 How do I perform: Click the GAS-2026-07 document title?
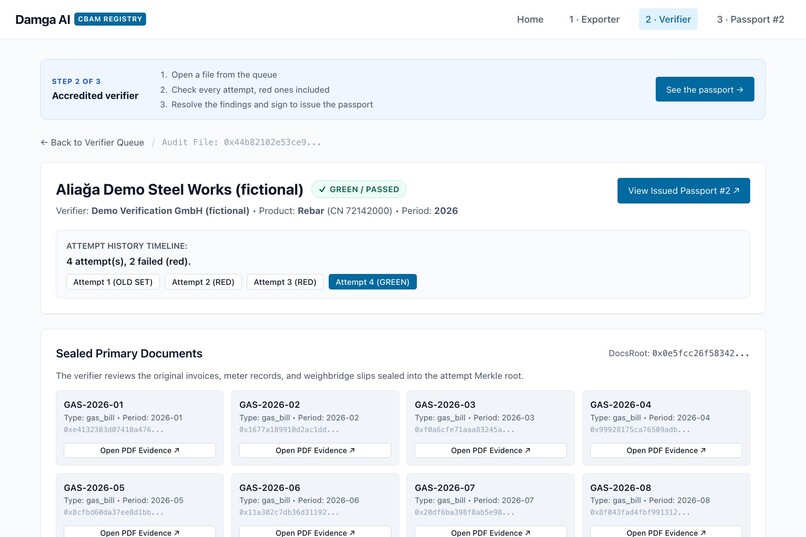pyautogui.click(x=445, y=488)
